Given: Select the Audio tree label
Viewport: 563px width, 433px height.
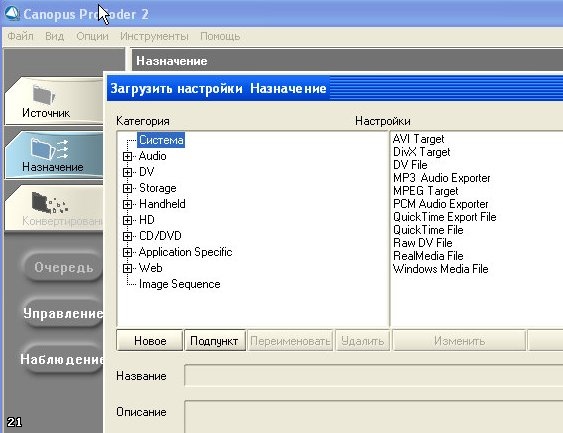Looking at the screenshot, I should 153,156.
